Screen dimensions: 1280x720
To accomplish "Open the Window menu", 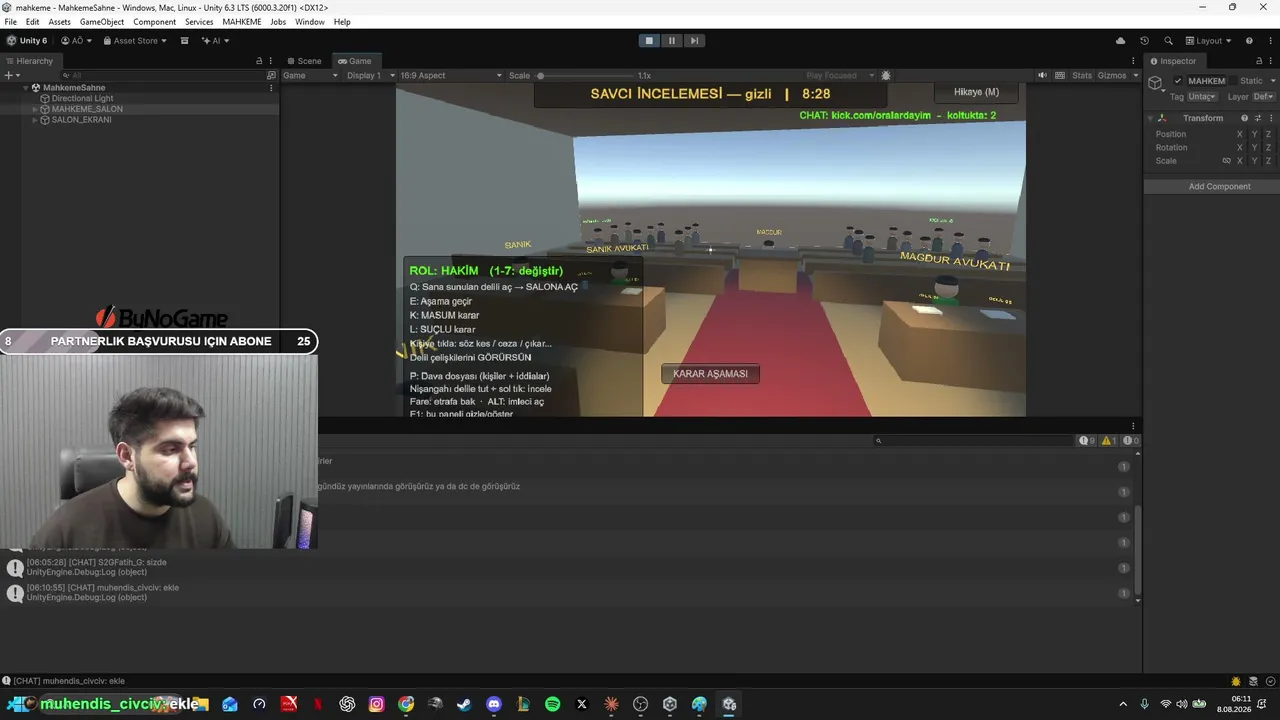I will pos(310,22).
